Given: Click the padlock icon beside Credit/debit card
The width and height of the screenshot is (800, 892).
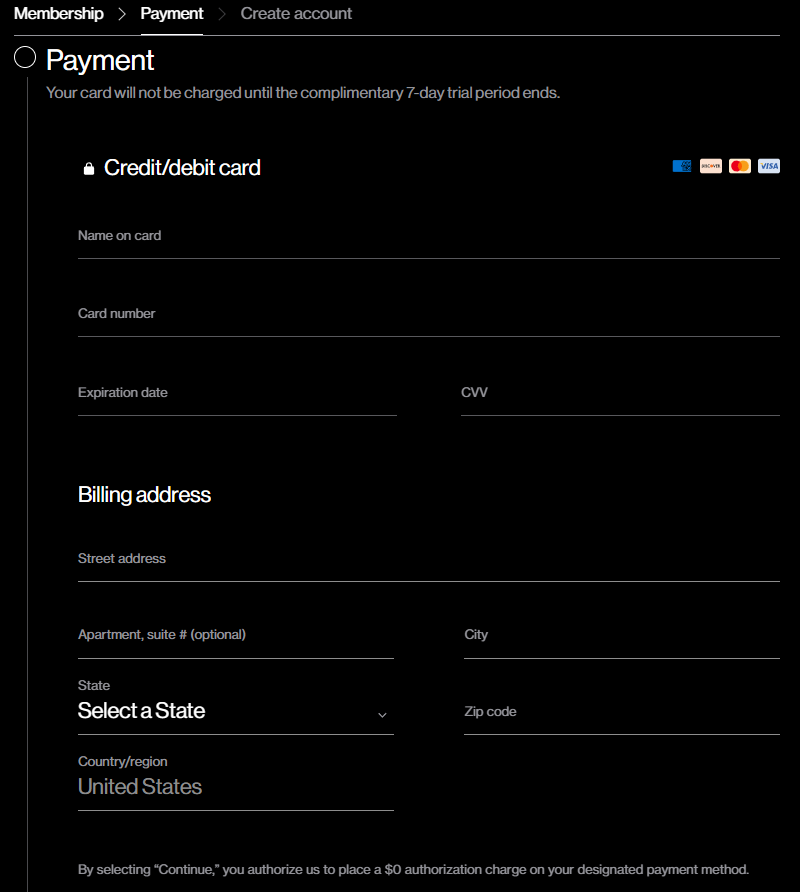Looking at the screenshot, I should [88, 169].
